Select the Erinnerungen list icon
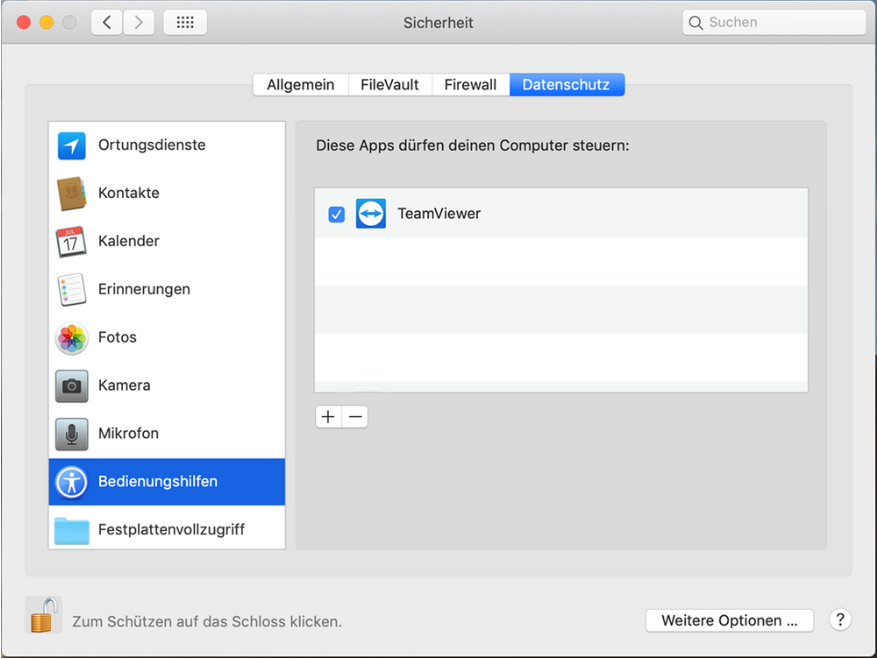 point(72,289)
